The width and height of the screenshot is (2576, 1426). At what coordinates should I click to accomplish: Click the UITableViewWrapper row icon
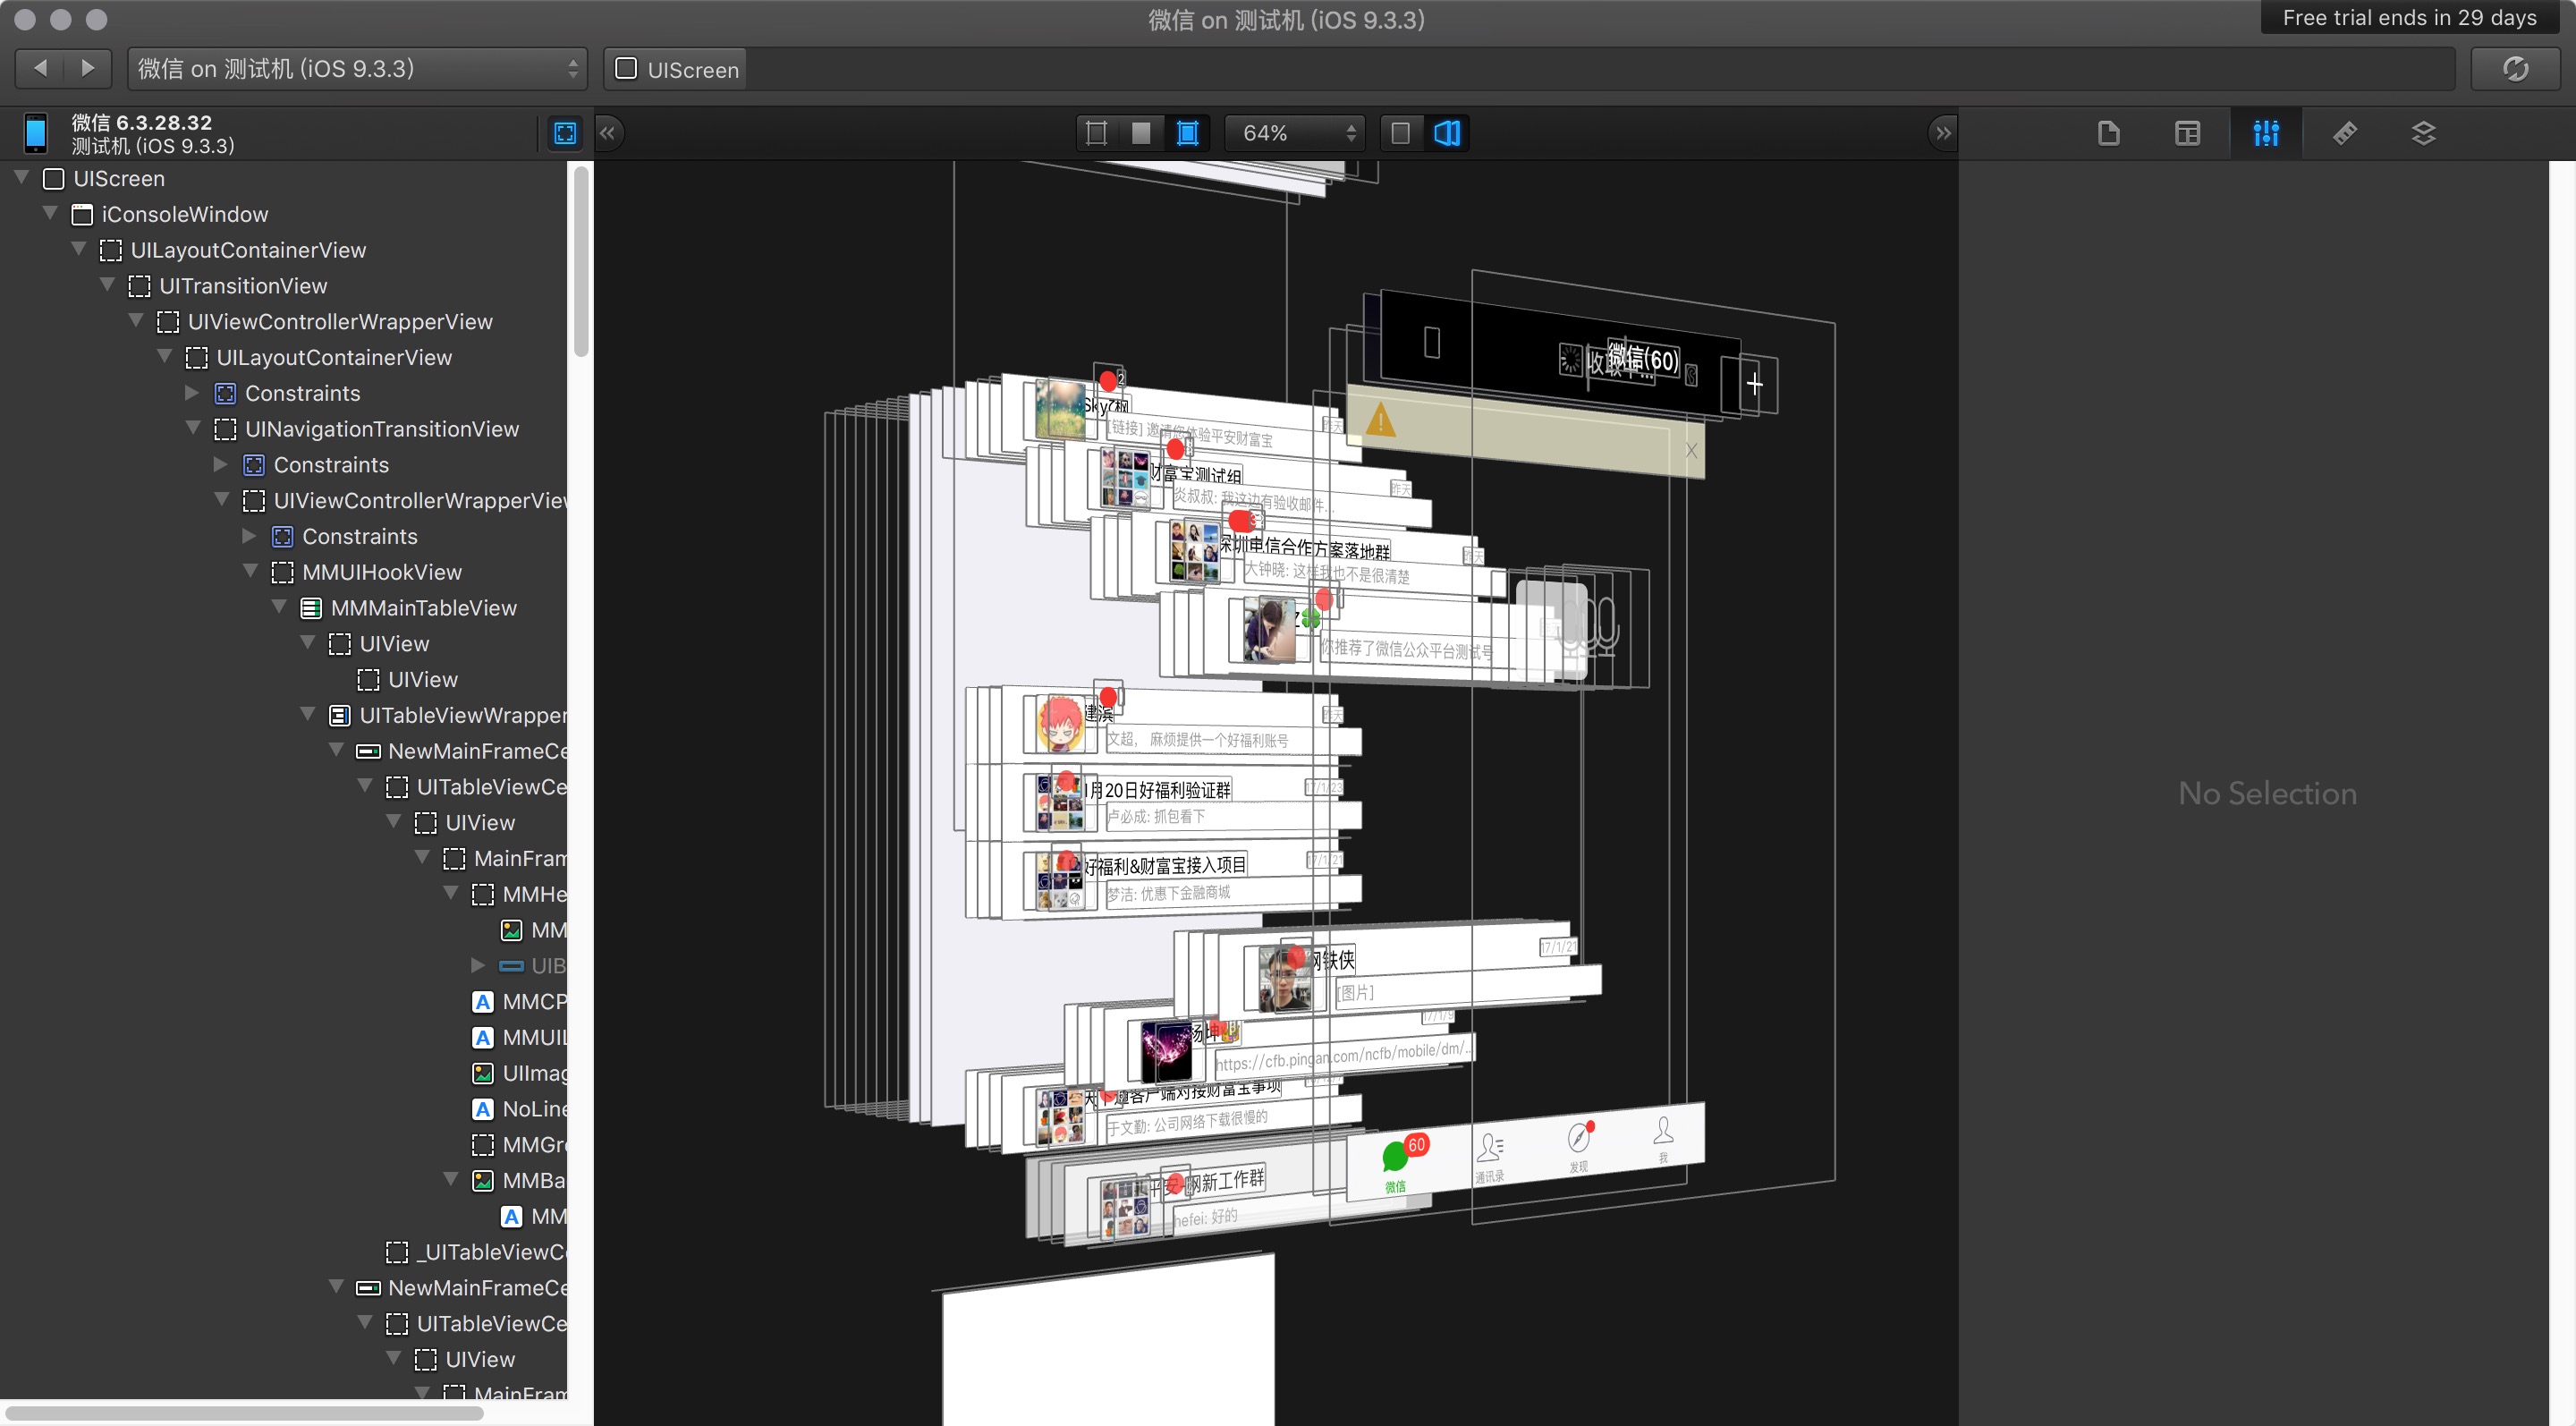(x=340, y=716)
